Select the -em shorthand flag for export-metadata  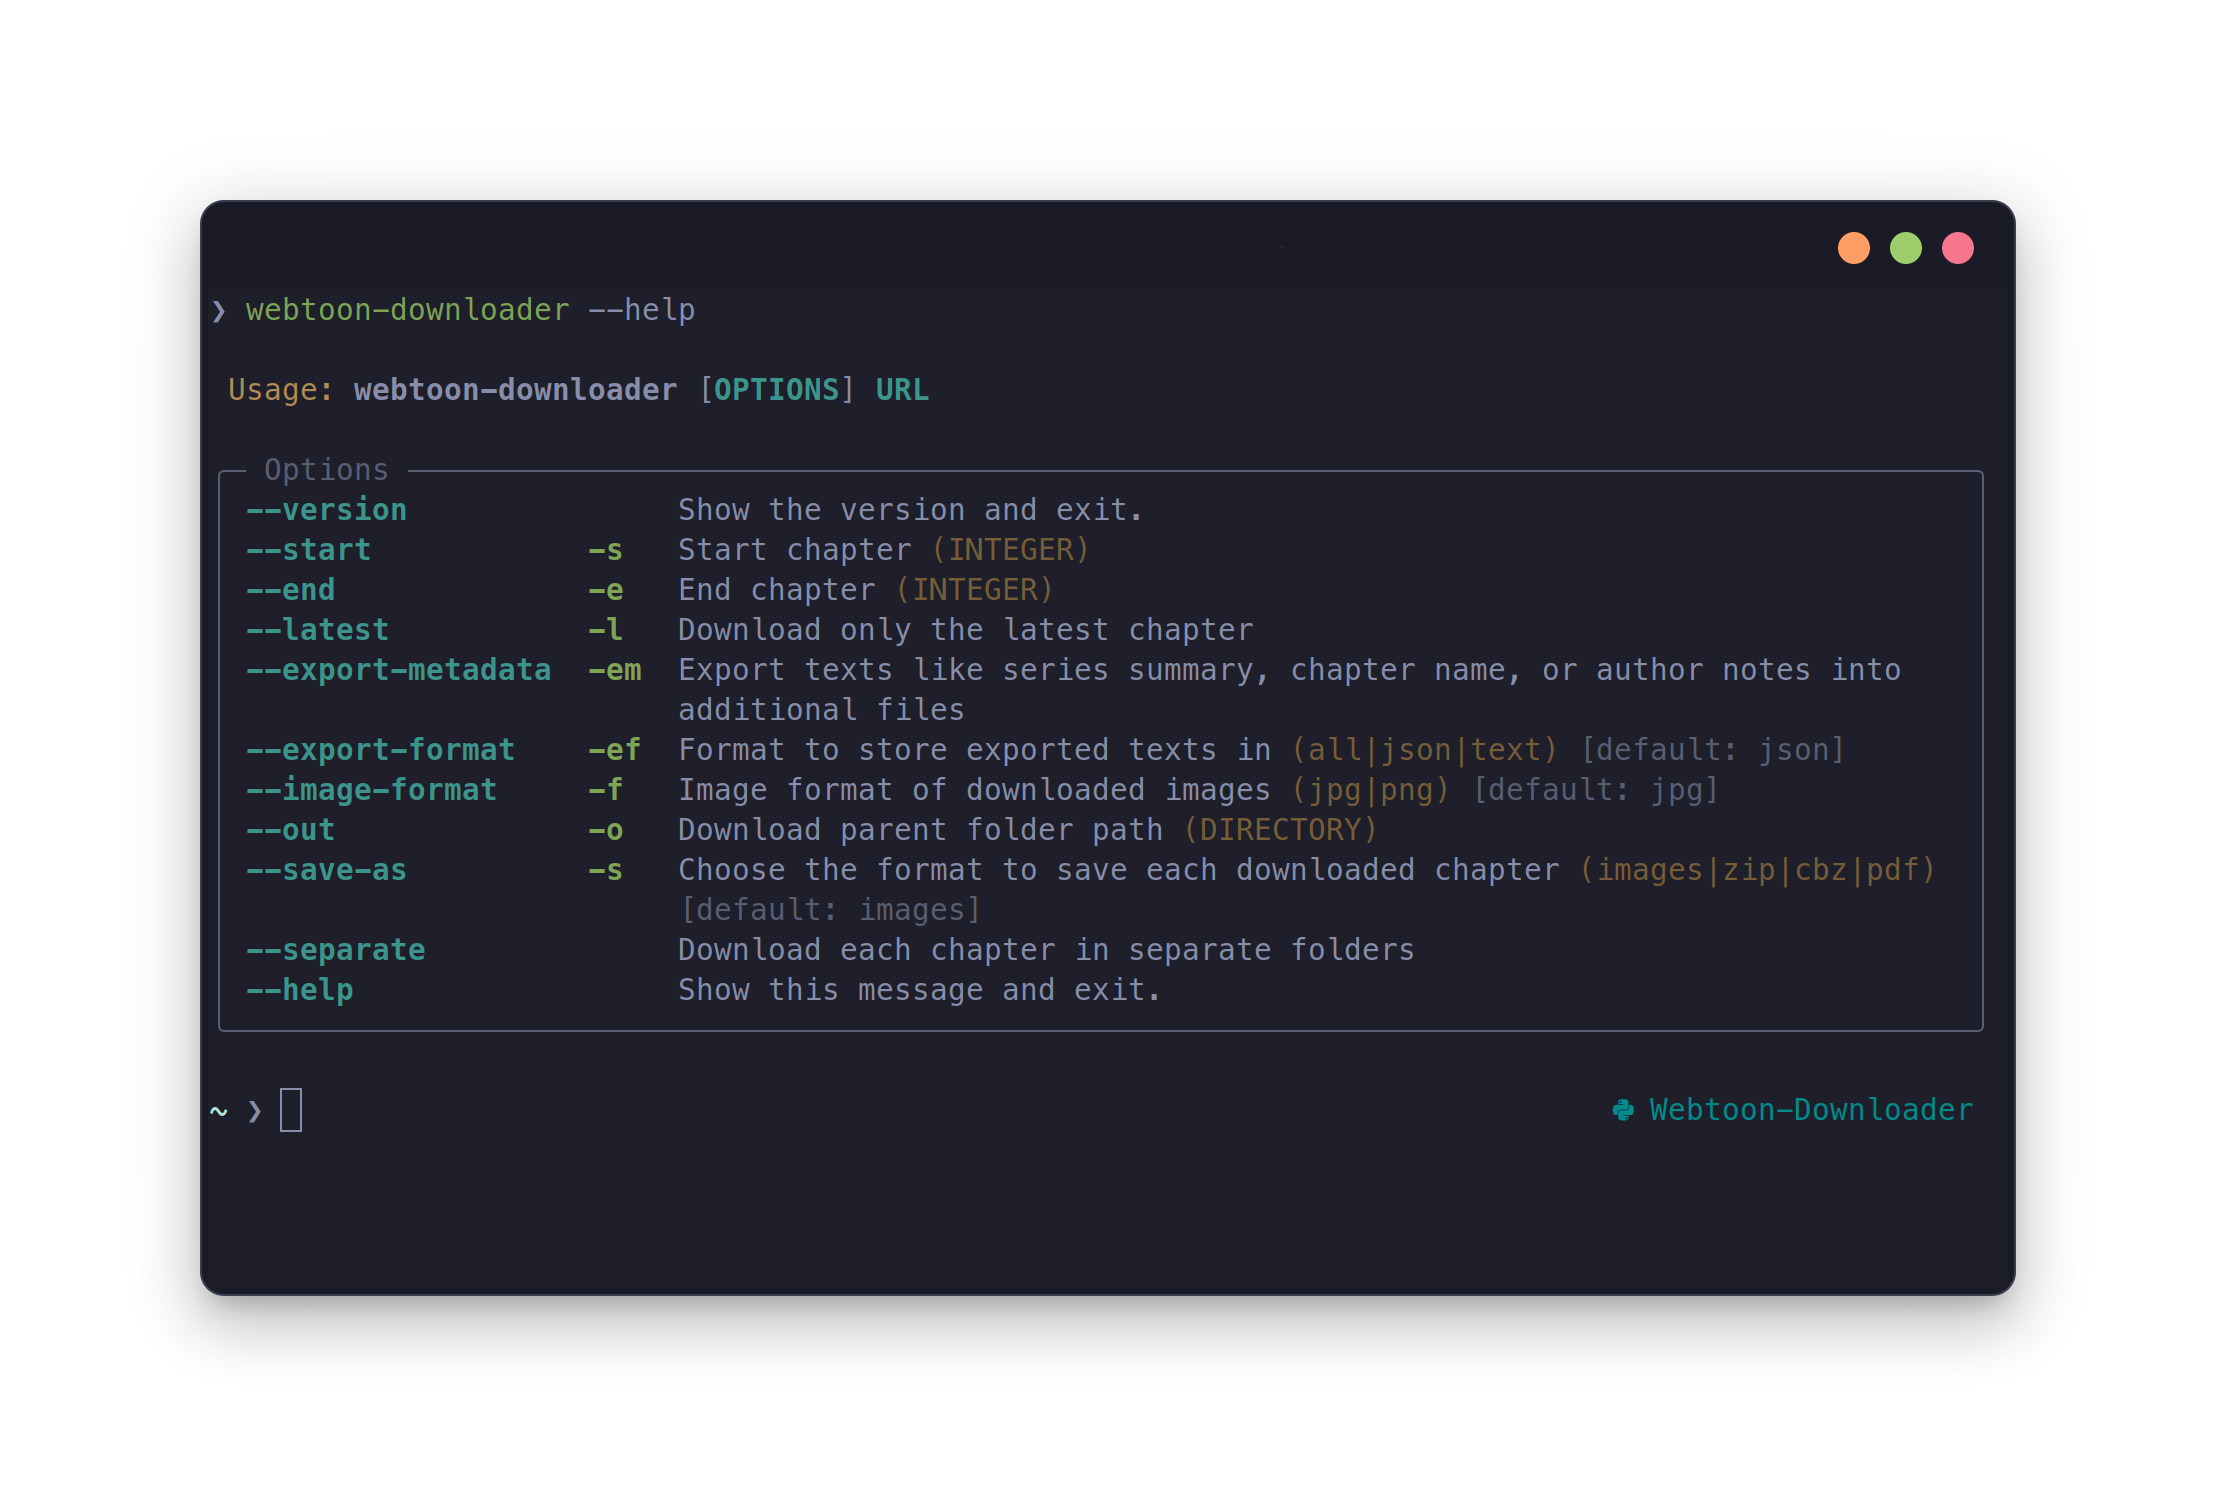pos(615,670)
